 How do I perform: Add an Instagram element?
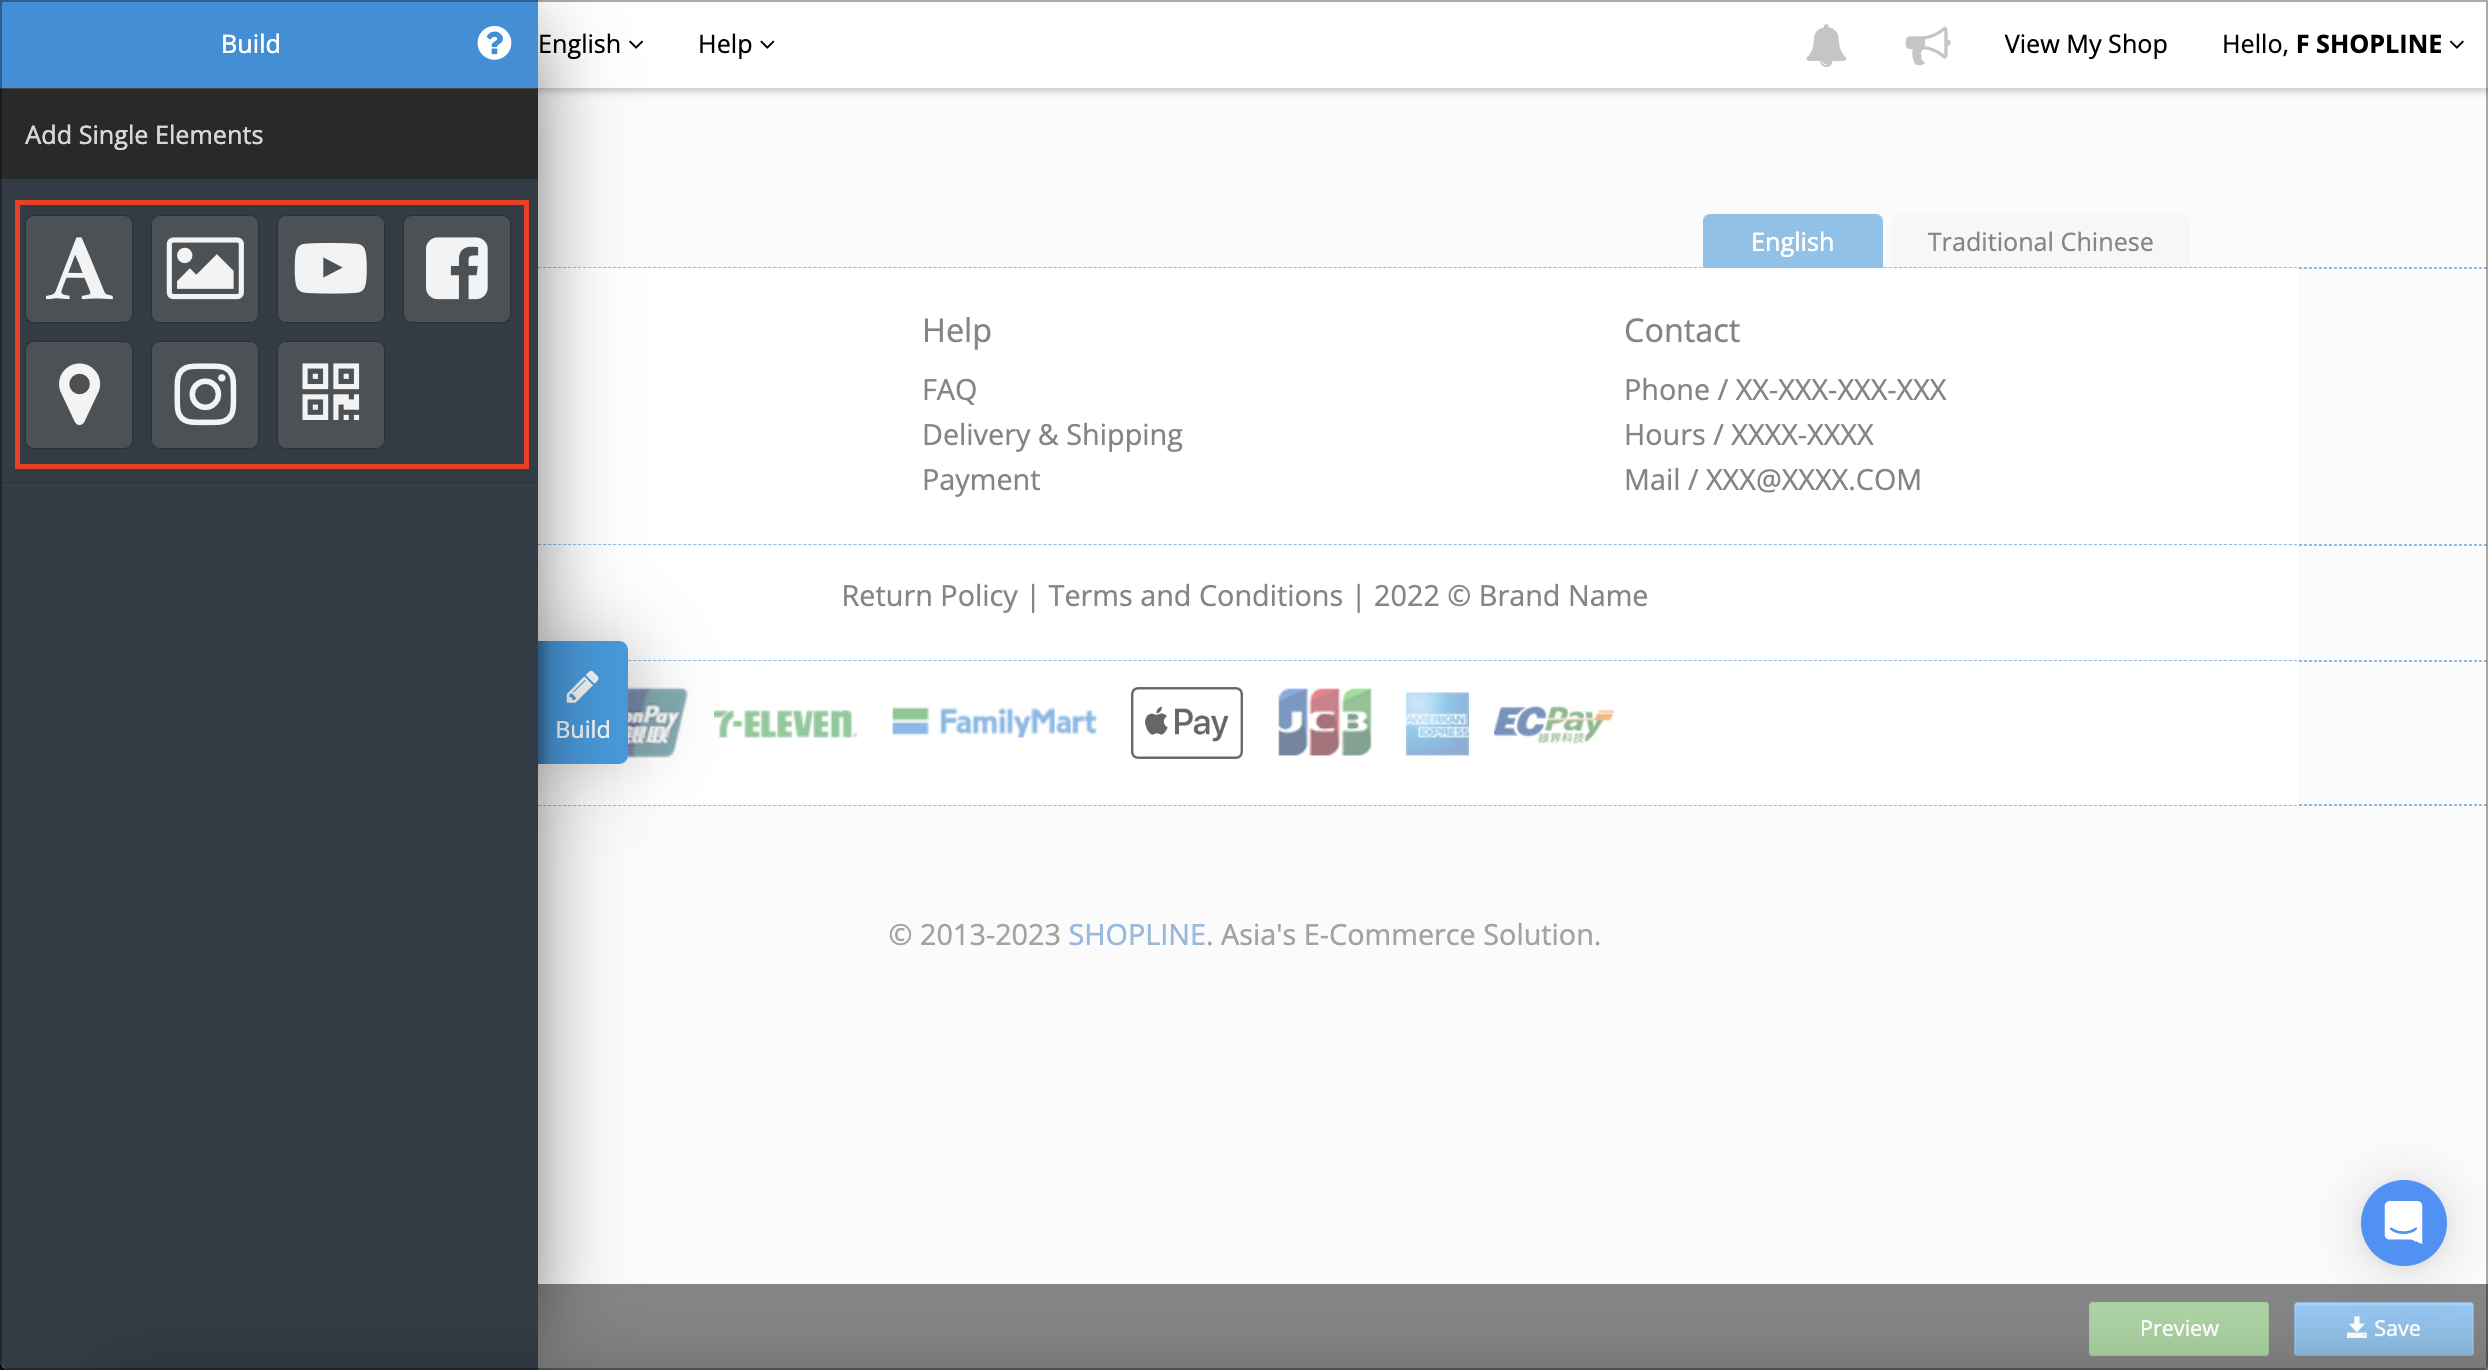(205, 395)
